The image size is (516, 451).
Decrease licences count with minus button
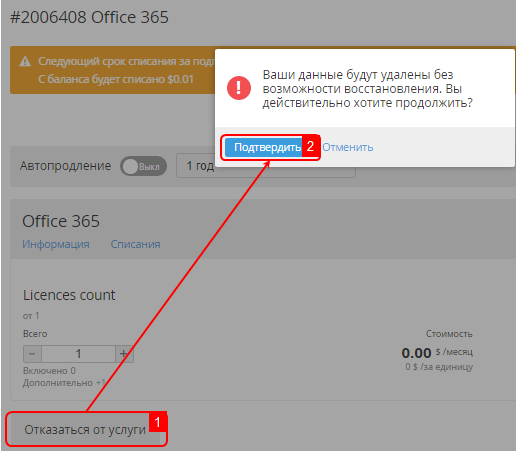[x=32, y=354]
